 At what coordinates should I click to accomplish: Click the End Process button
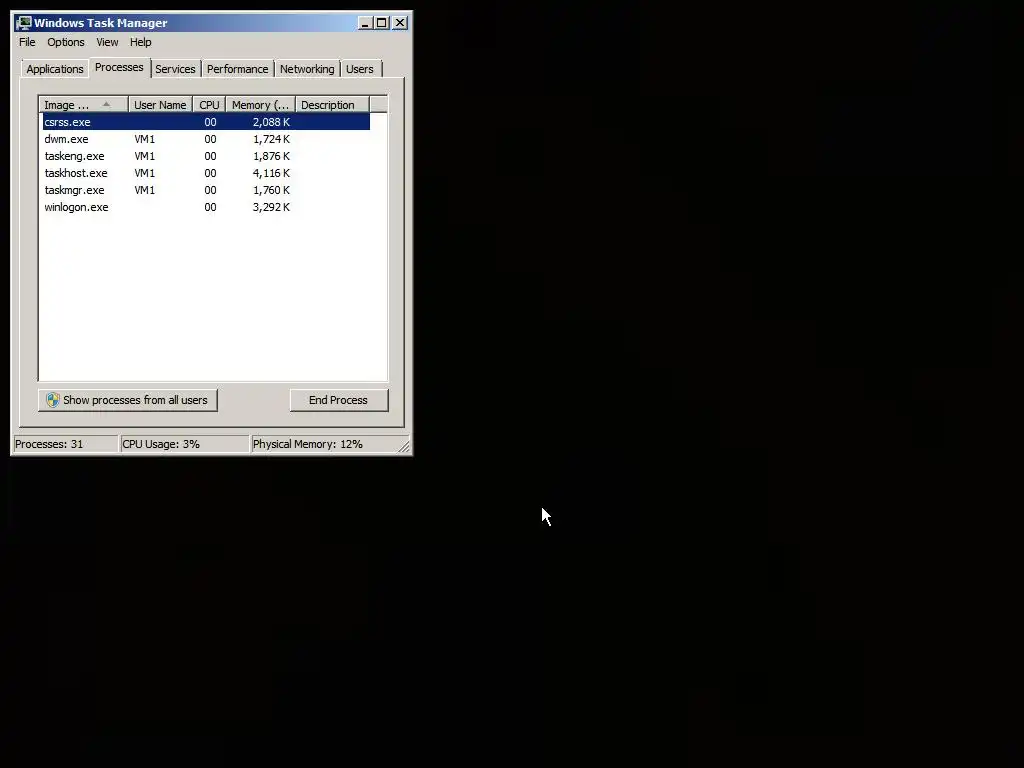click(339, 400)
